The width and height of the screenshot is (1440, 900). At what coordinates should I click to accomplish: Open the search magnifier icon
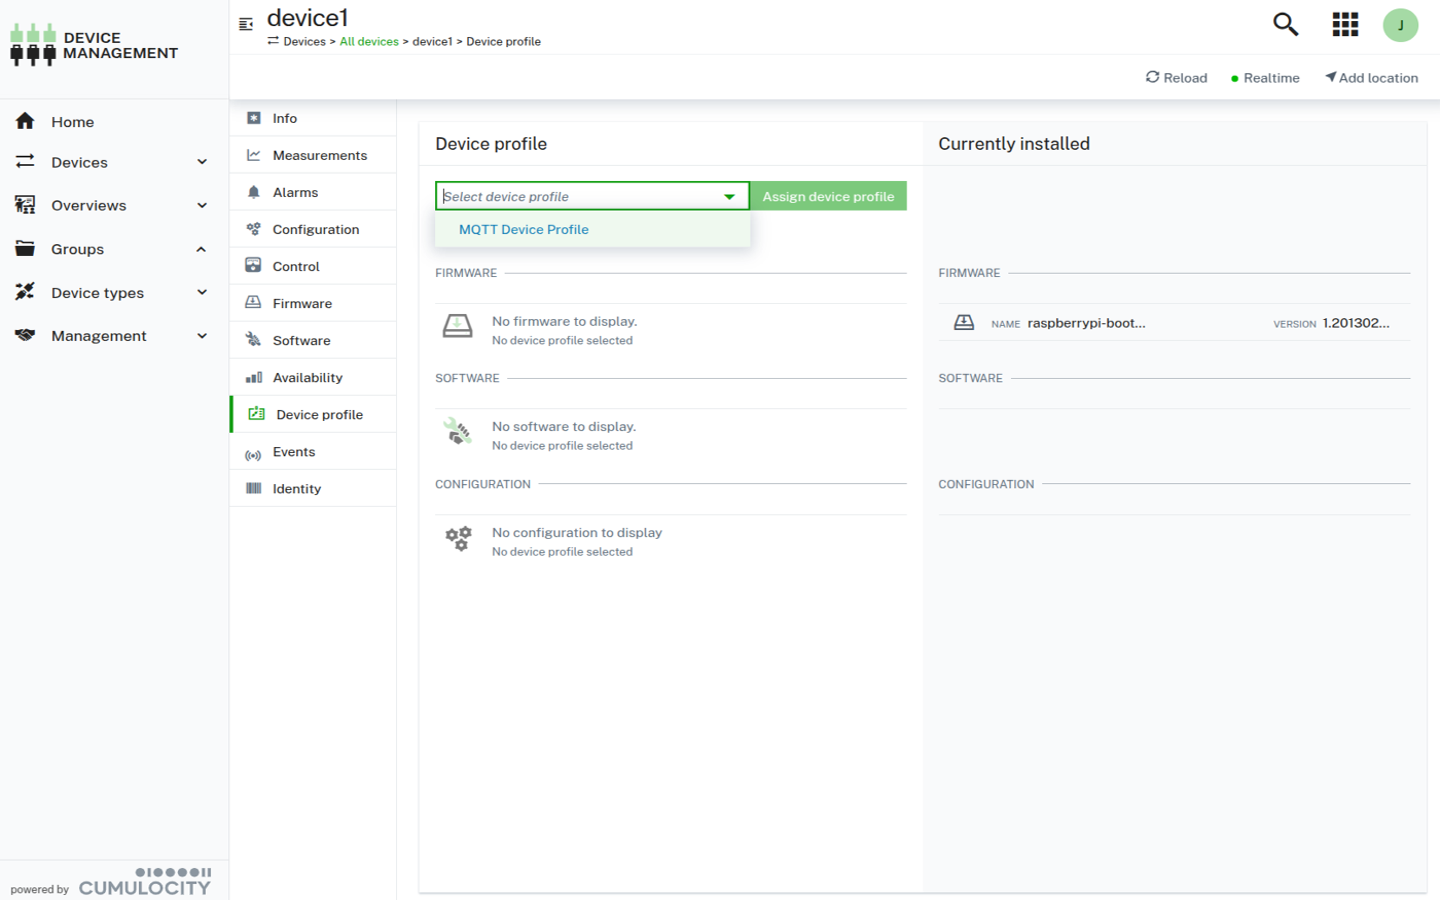[x=1285, y=24]
